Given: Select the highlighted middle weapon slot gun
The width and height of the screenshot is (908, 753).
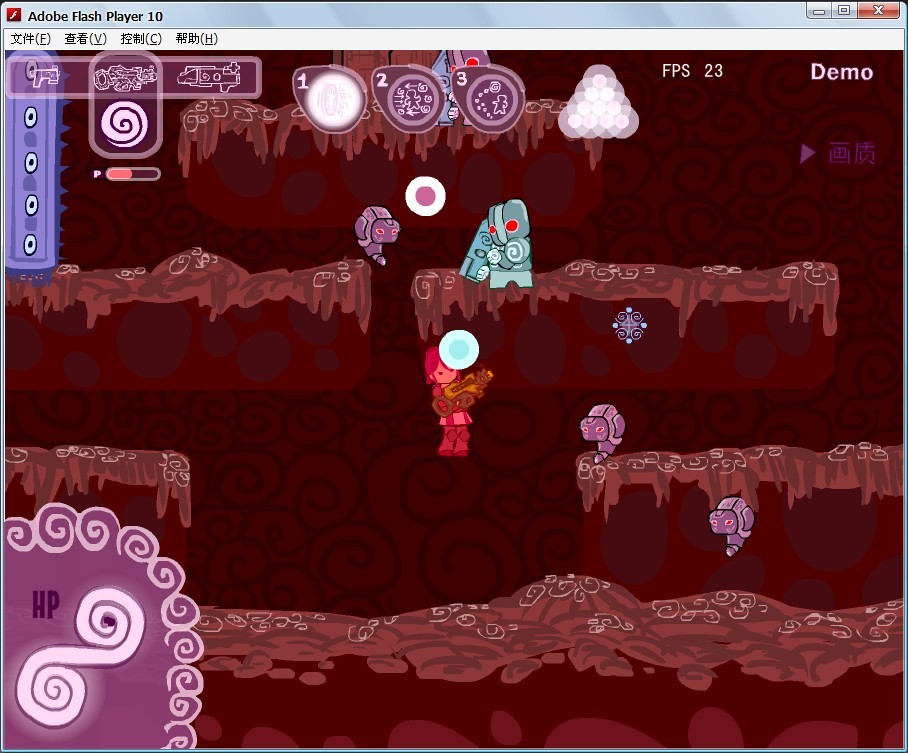Looking at the screenshot, I should [x=125, y=78].
